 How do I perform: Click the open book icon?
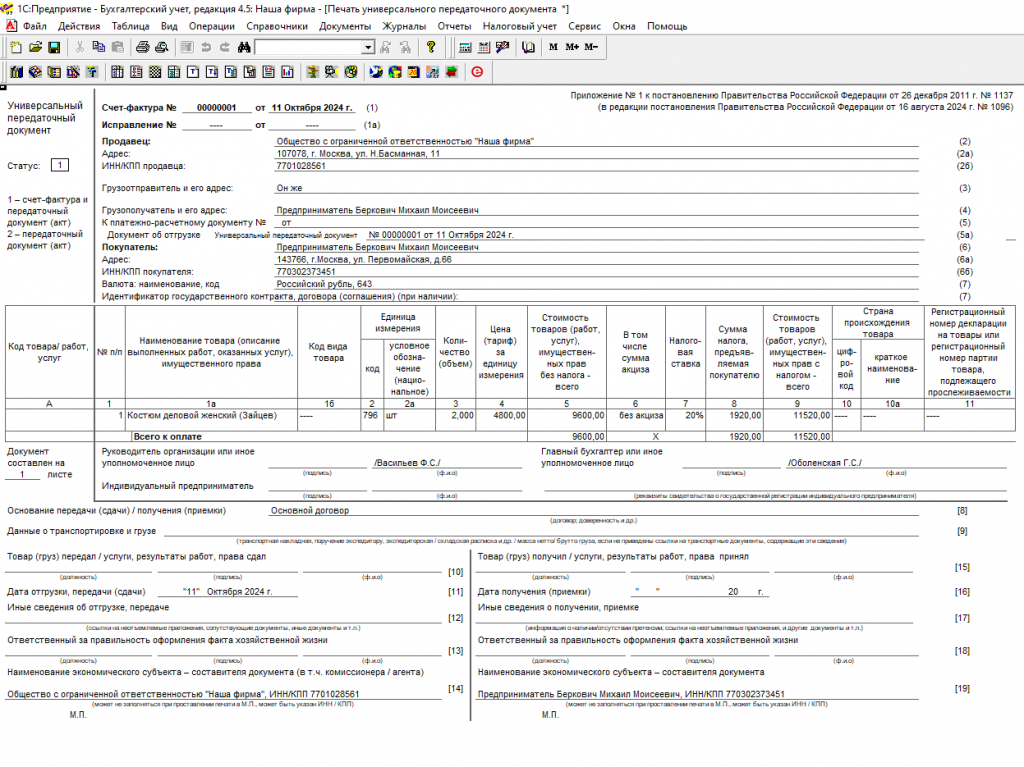coord(528,47)
